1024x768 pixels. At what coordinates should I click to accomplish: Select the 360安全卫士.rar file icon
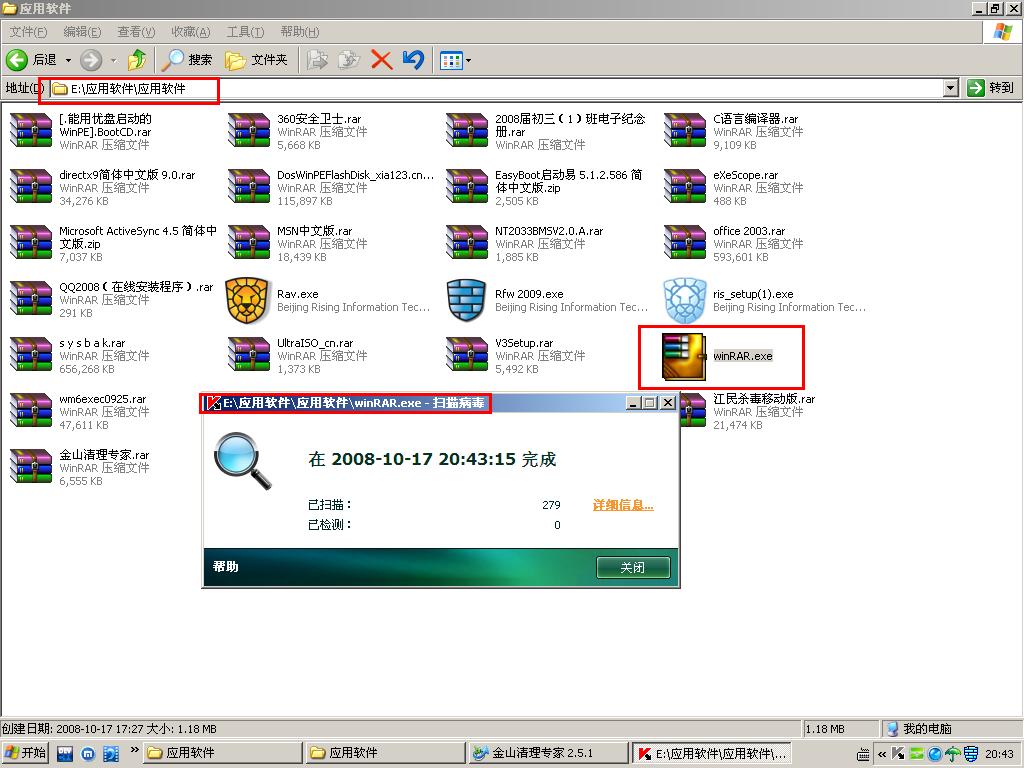(x=249, y=130)
